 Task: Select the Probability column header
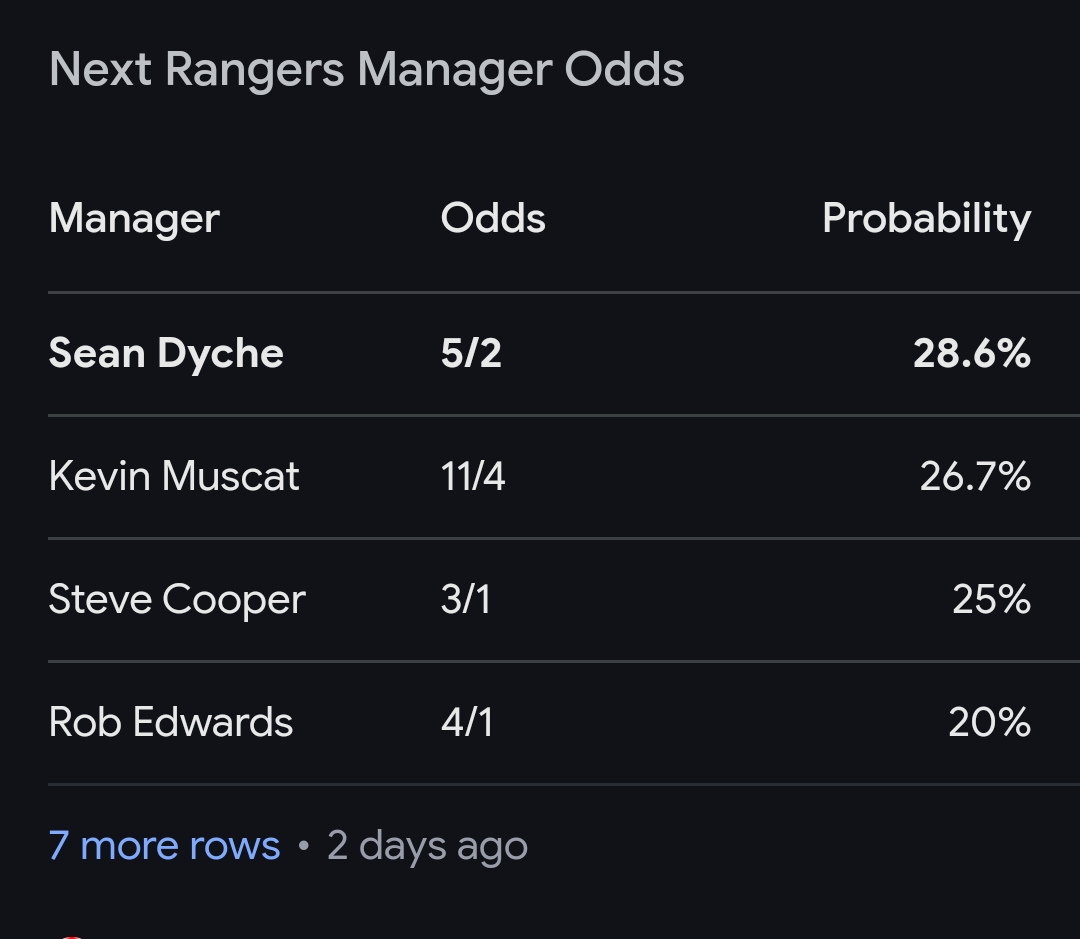click(926, 218)
